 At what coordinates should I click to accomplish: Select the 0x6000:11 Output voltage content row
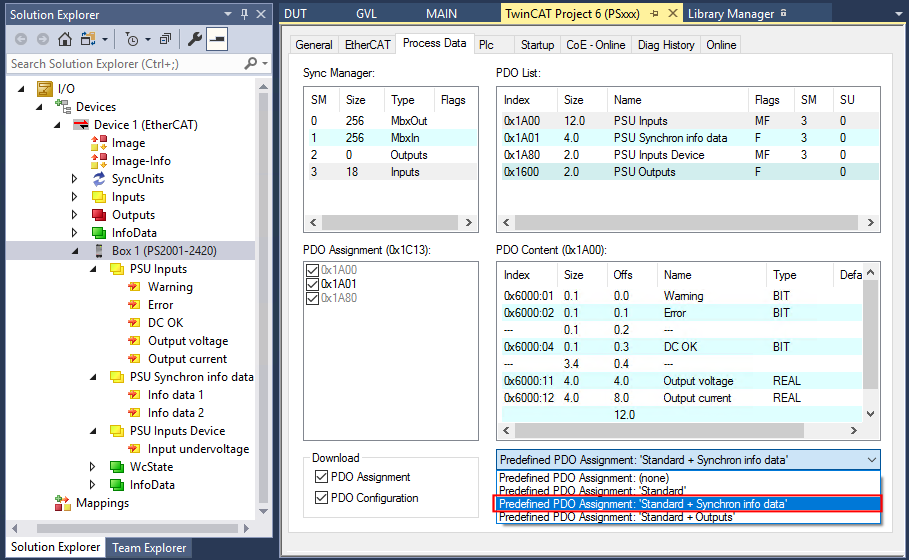[682, 381]
